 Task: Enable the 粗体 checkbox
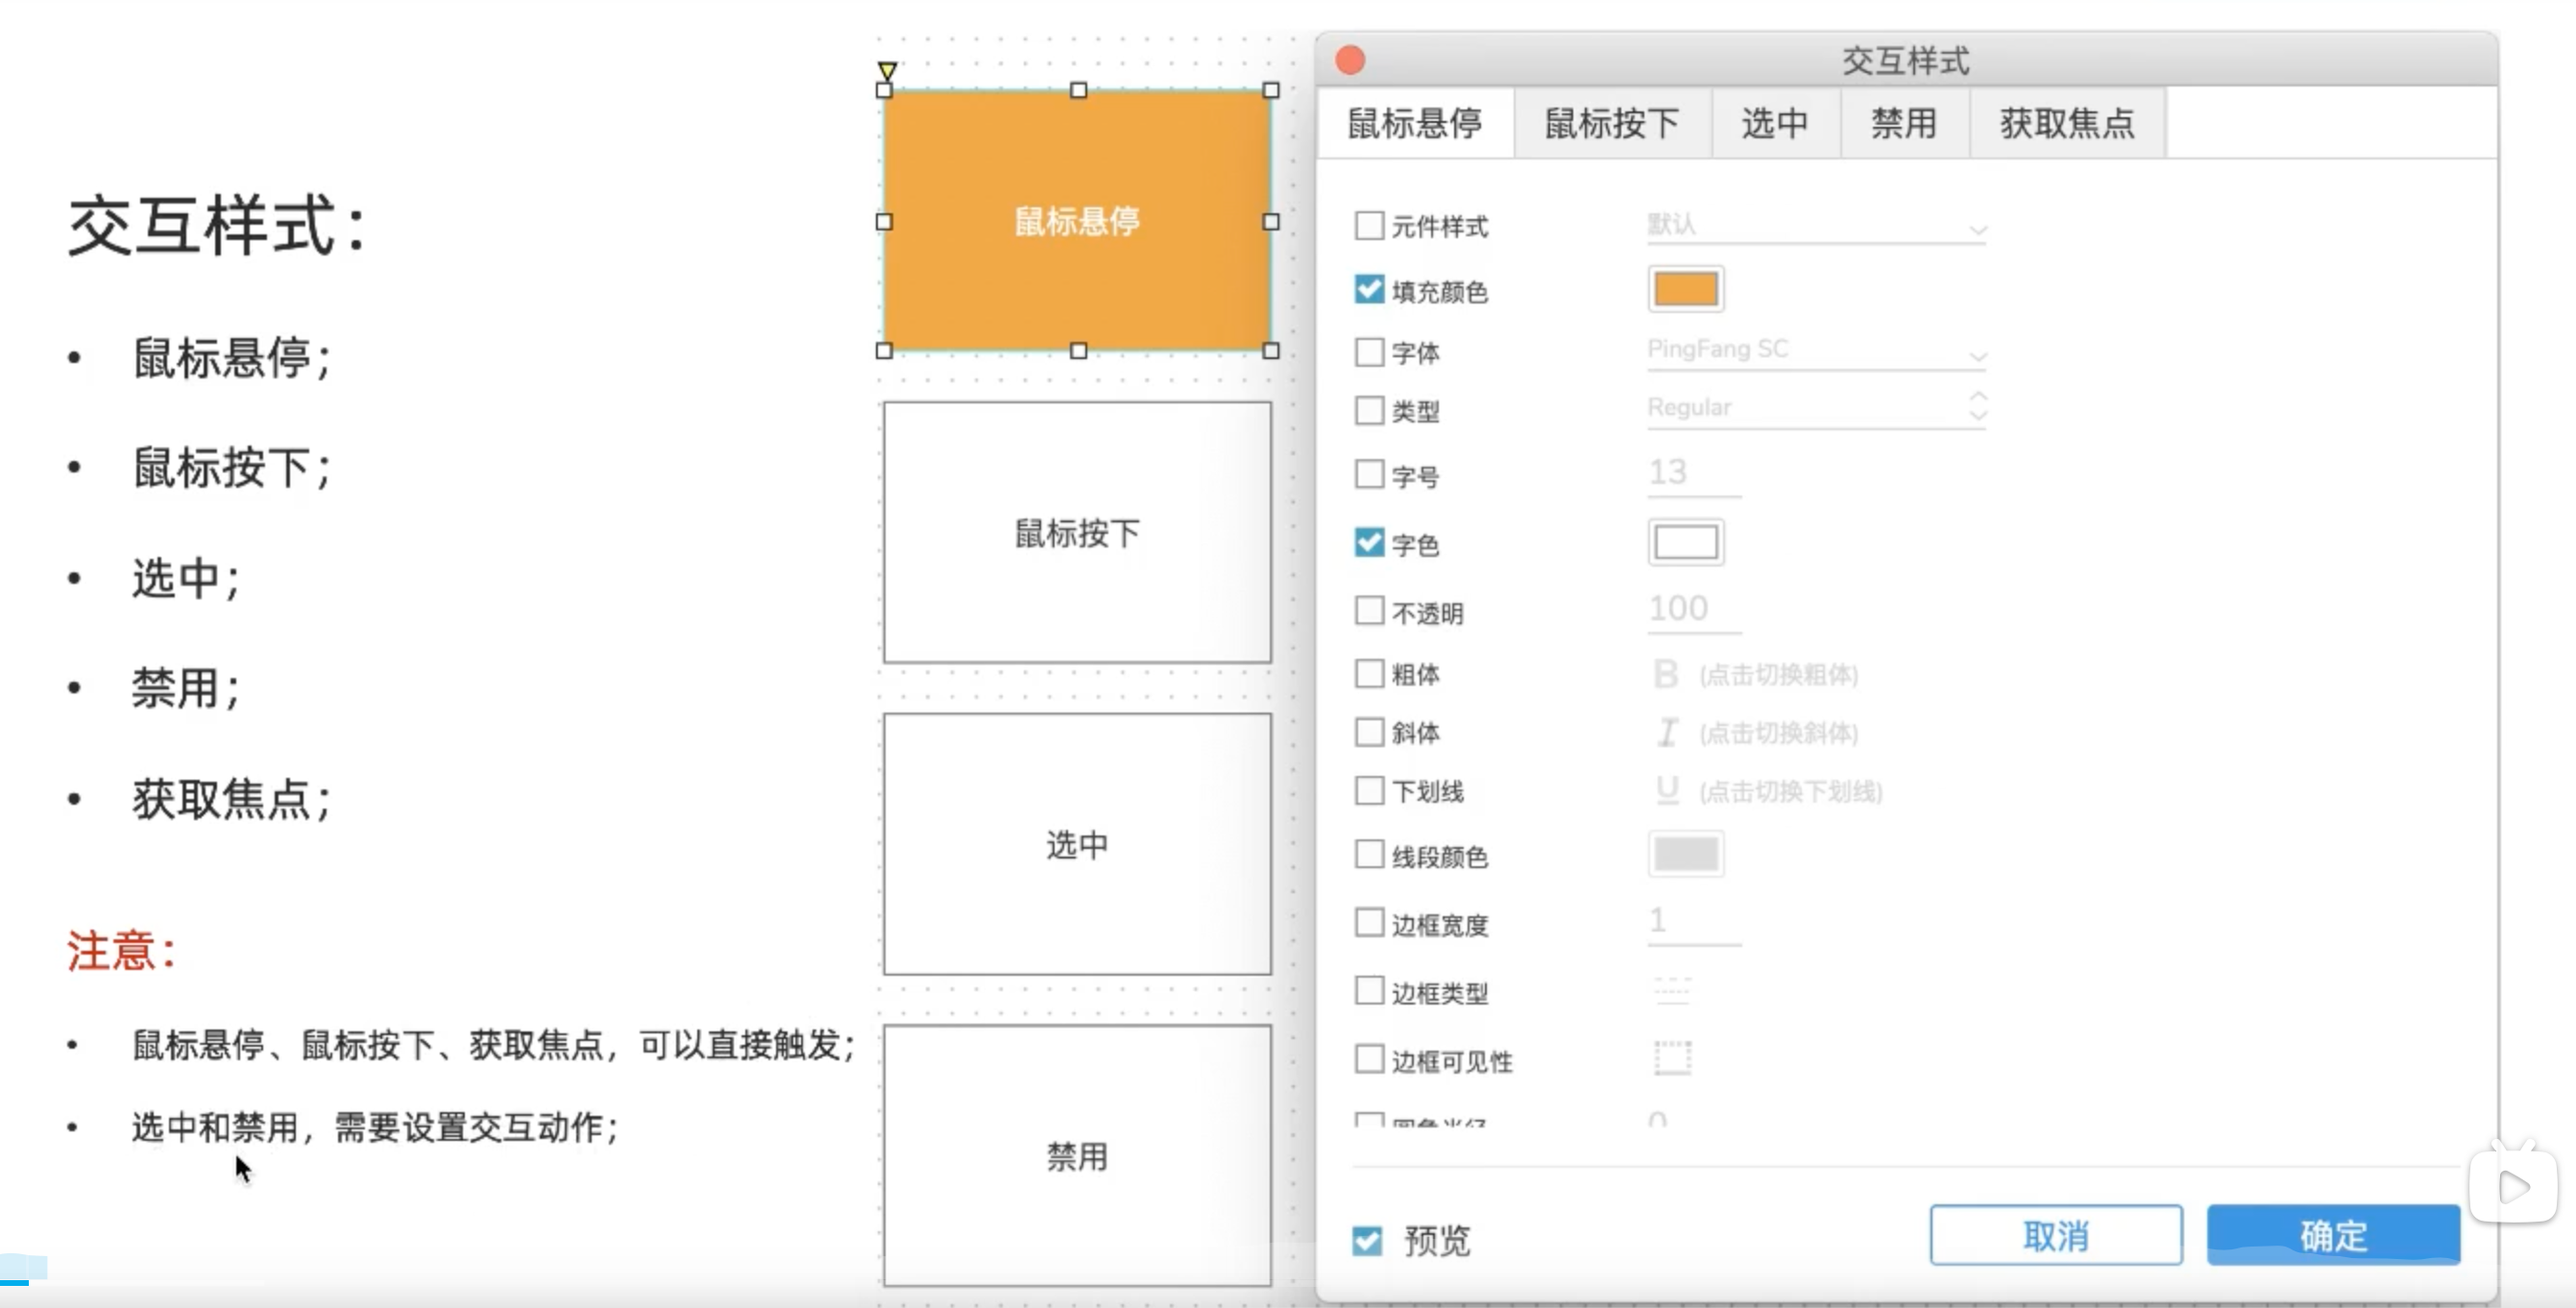(x=1369, y=673)
